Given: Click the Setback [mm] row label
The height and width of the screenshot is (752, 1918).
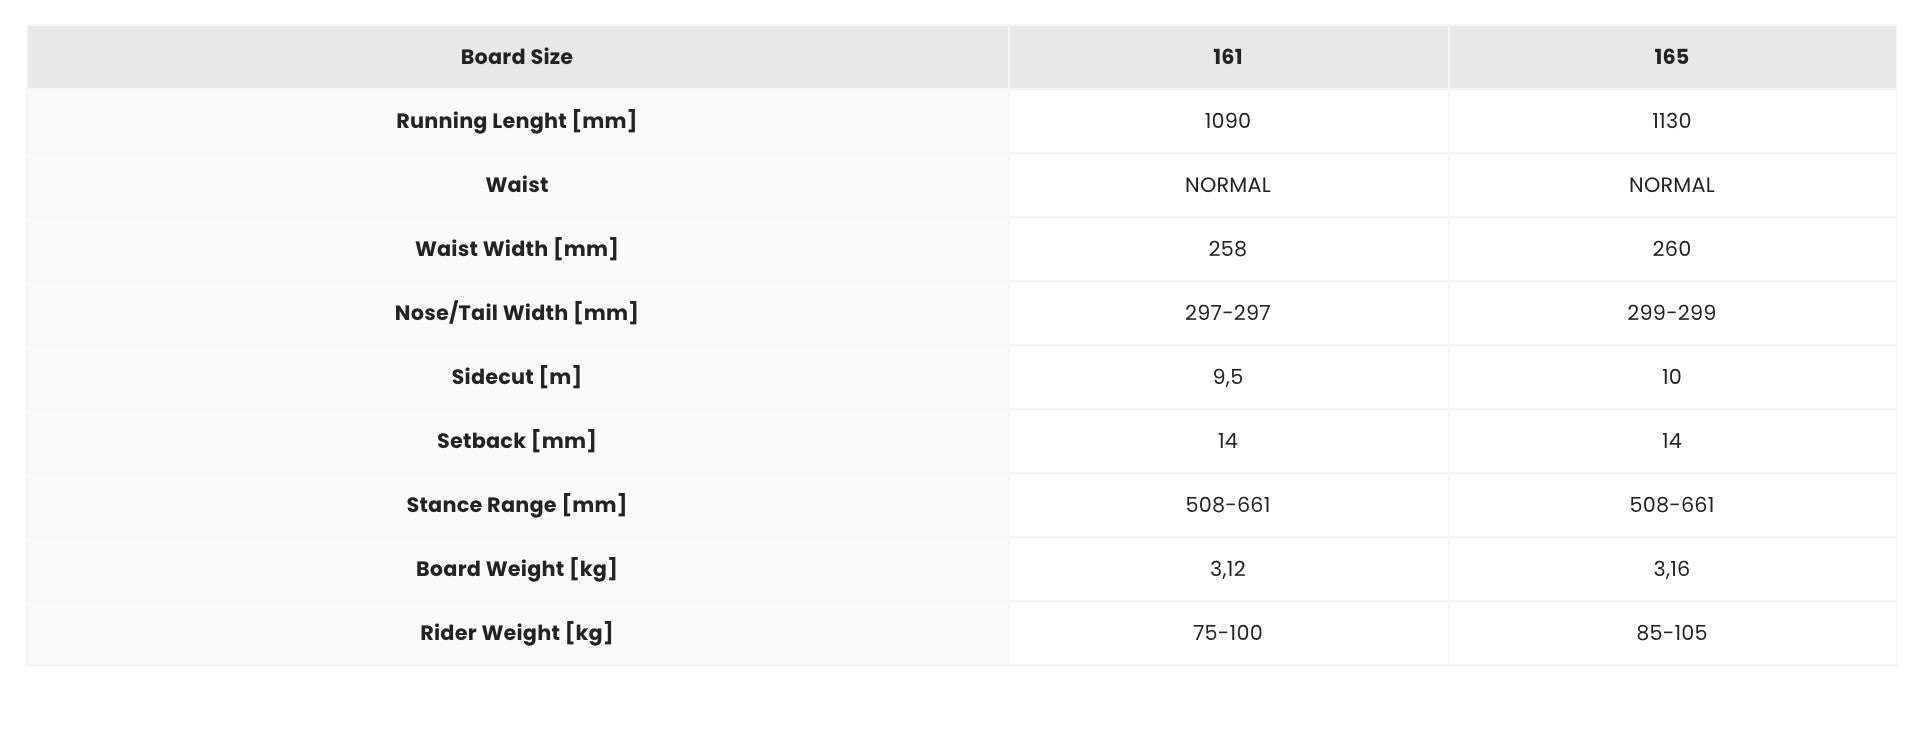Looking at the screenshot, I should (x=516, y=441).
